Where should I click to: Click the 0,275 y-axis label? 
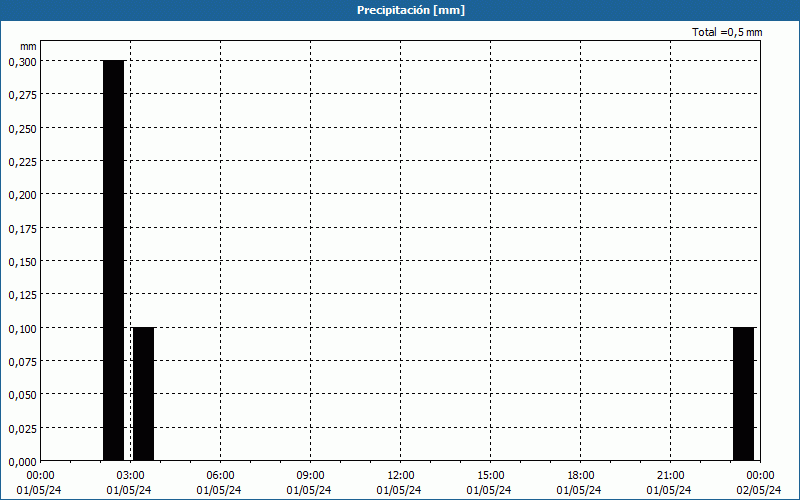pos(22,95)
